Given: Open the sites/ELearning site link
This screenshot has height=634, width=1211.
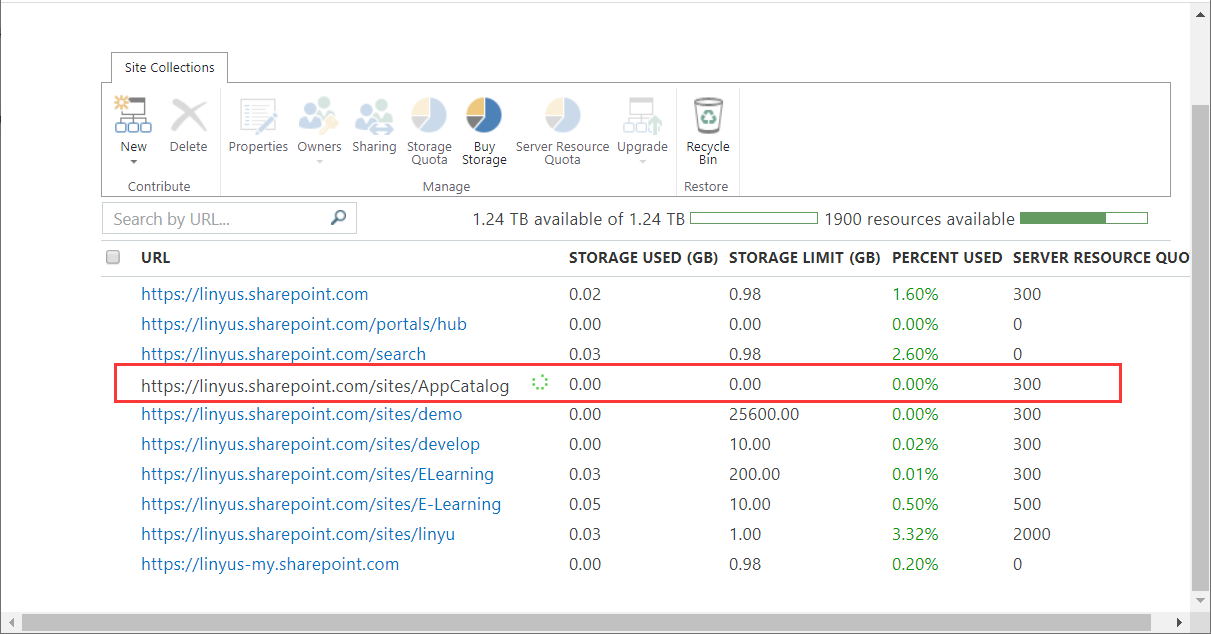Looking at the screenshot, I should pyautogui.click(x=318, y=474).
